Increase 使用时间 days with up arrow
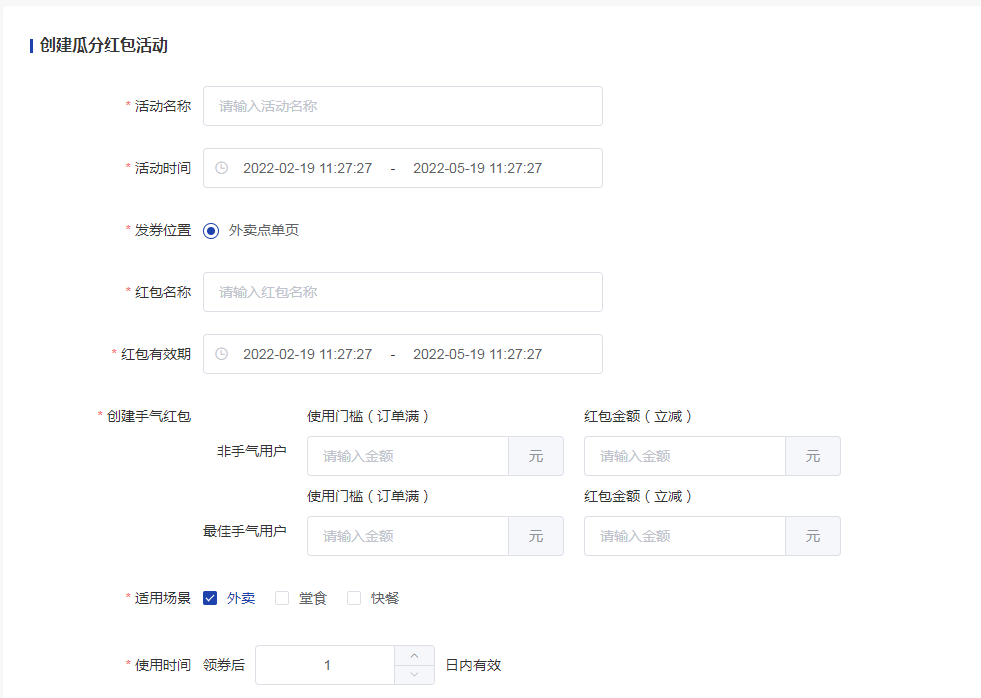The height and width of the screenshot is (698, 981). coord(414,655)
